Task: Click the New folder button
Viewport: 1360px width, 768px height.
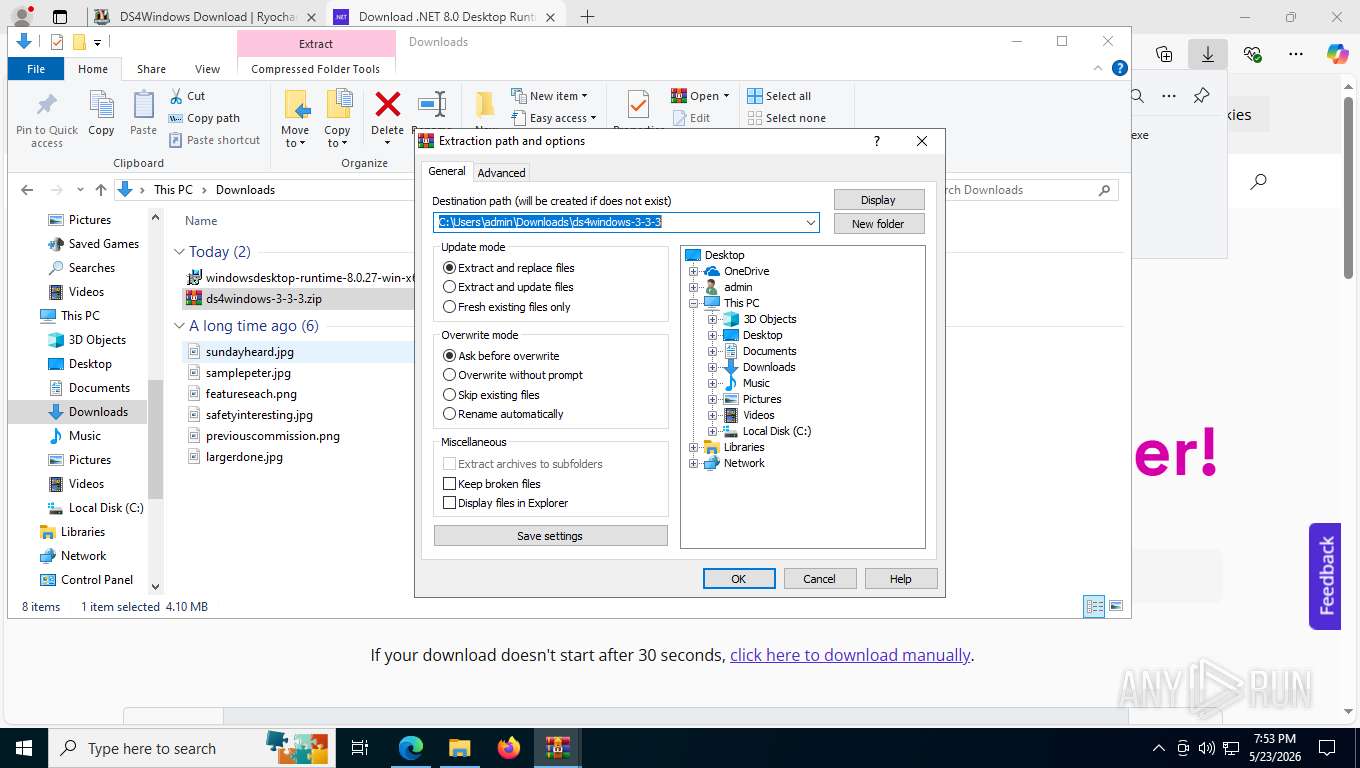Action: click(878, 224)
